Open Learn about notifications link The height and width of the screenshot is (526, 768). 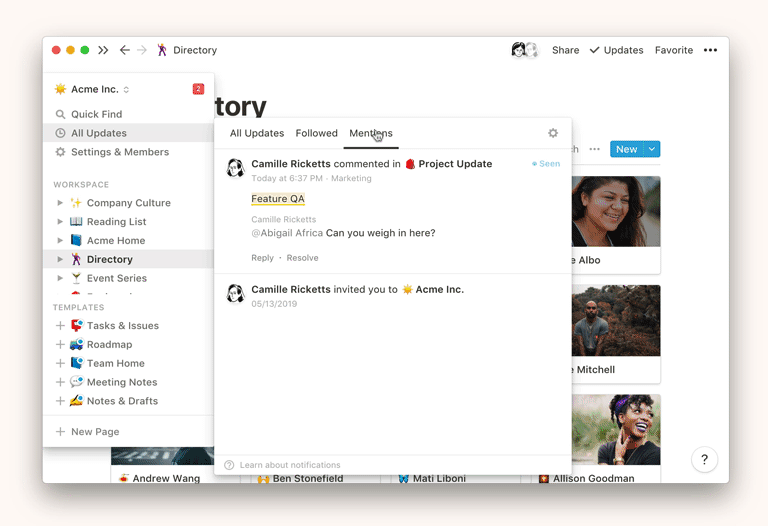pos(289,465)
